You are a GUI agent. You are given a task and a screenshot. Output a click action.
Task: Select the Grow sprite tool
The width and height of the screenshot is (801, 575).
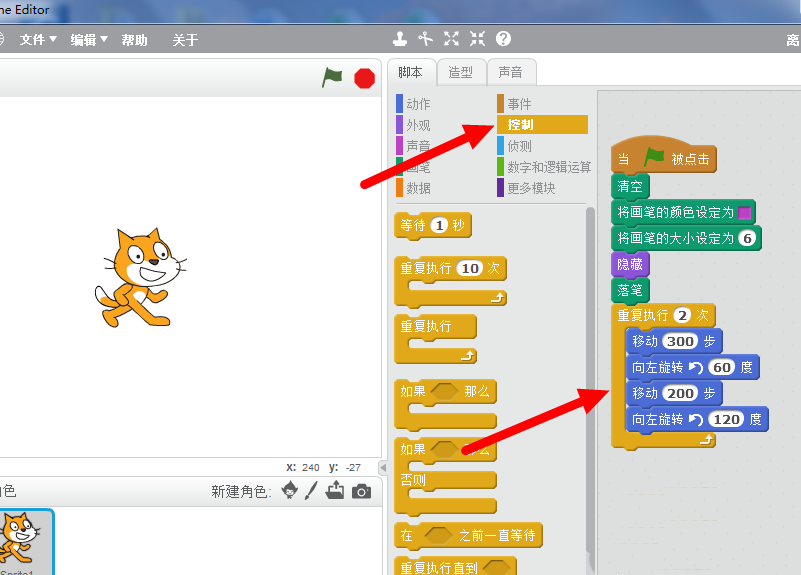click(x=451, y=39)
